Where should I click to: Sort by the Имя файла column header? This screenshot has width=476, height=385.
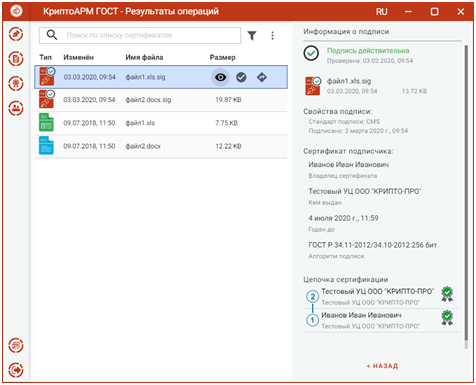coord(144,57)
